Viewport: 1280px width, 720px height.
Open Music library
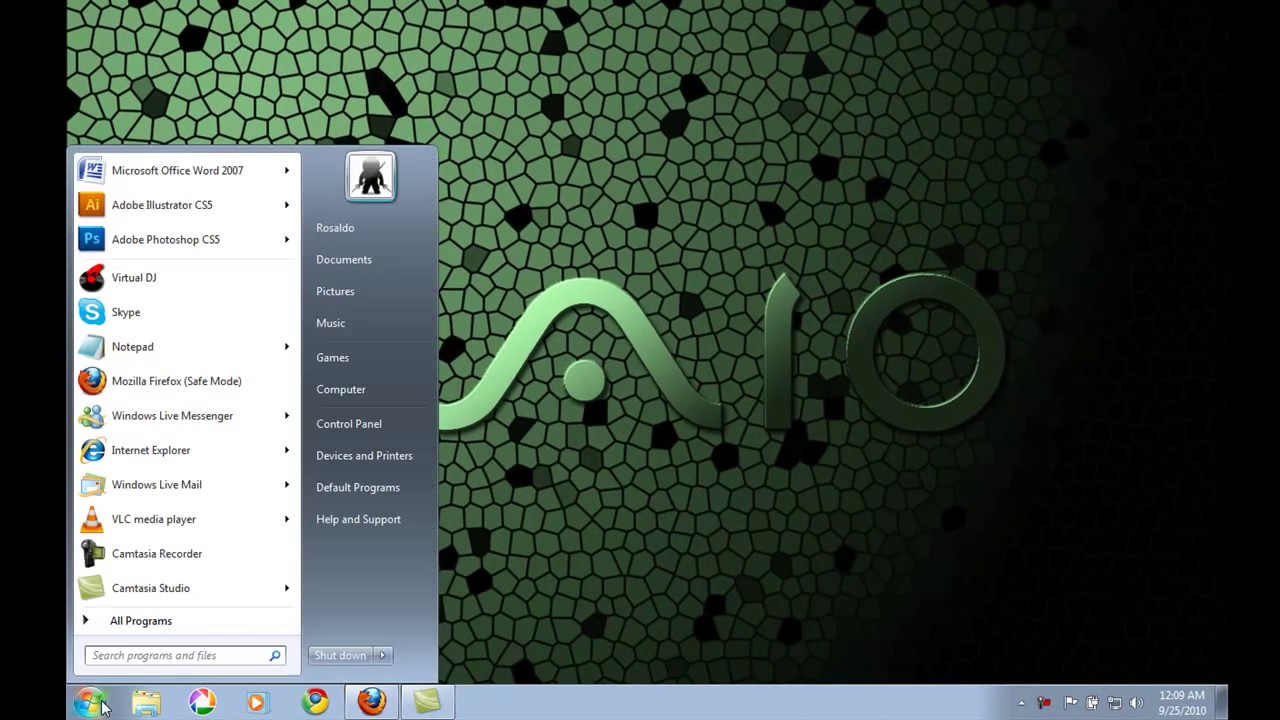(x=330, y=324)
